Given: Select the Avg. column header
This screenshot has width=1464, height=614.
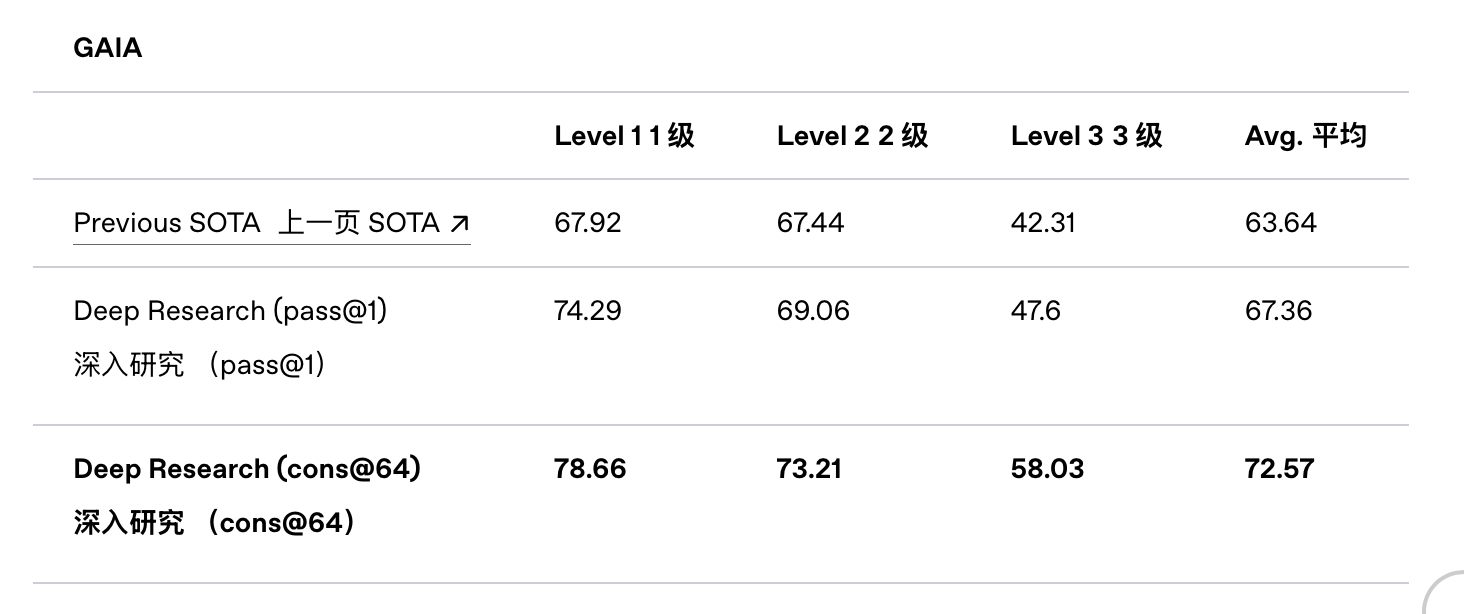Looking at the screenshot, I should pyautogui.click(x=1305, y=136).
